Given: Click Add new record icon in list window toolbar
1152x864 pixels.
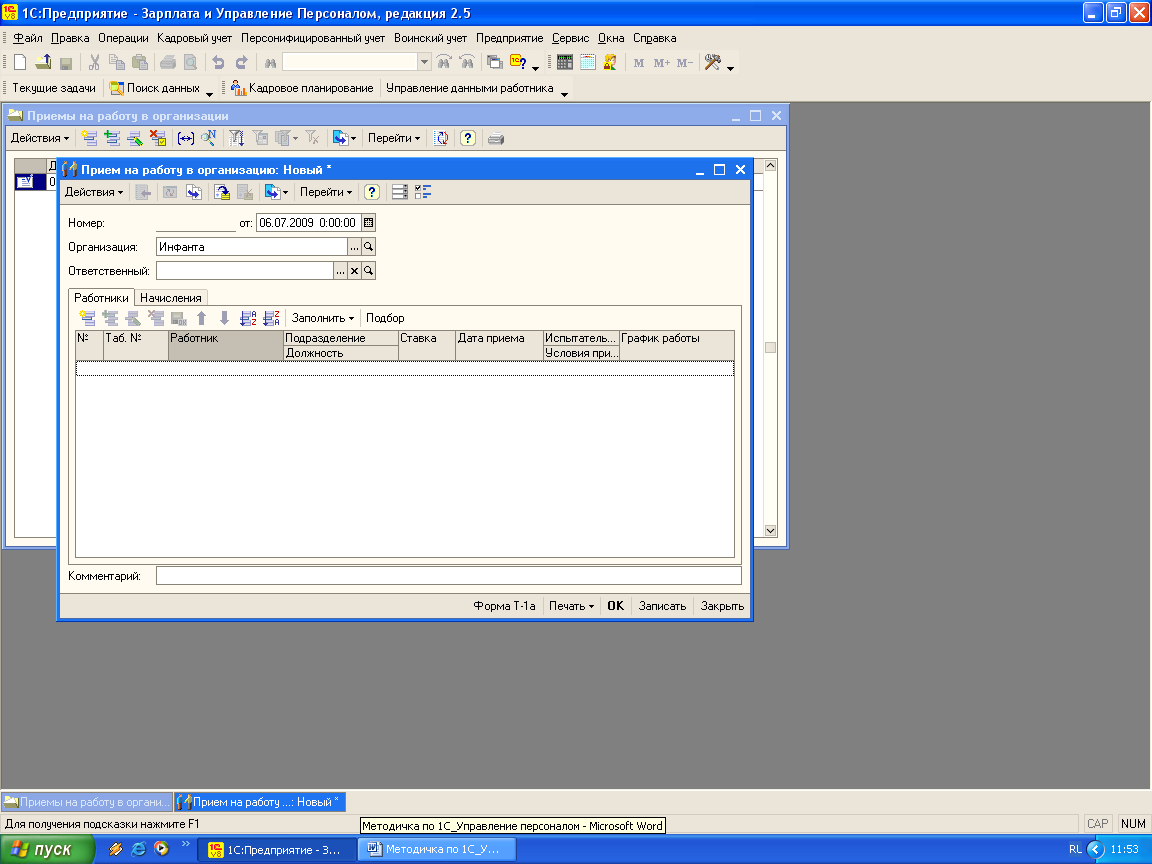Looking at the screenshot, I should [x=90, y=138].
